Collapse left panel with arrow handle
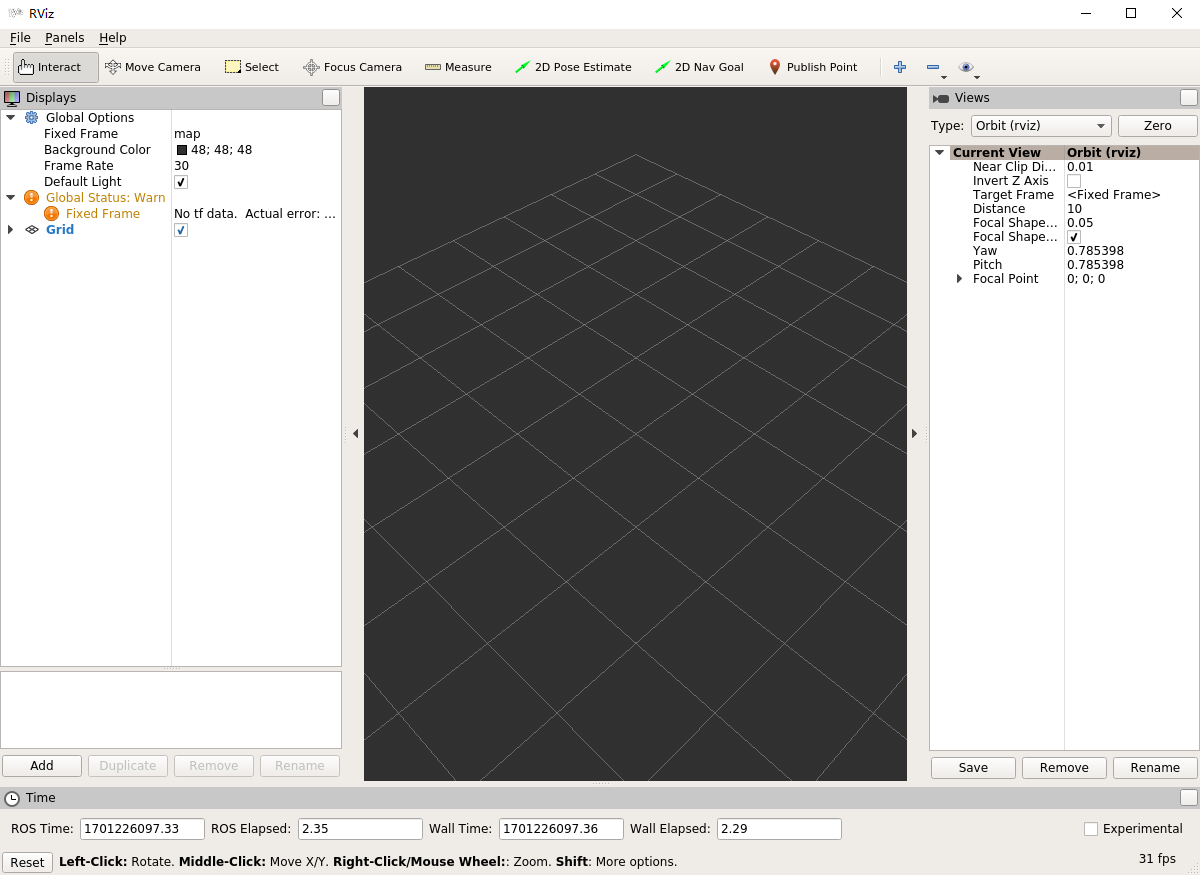 point(355,433)
